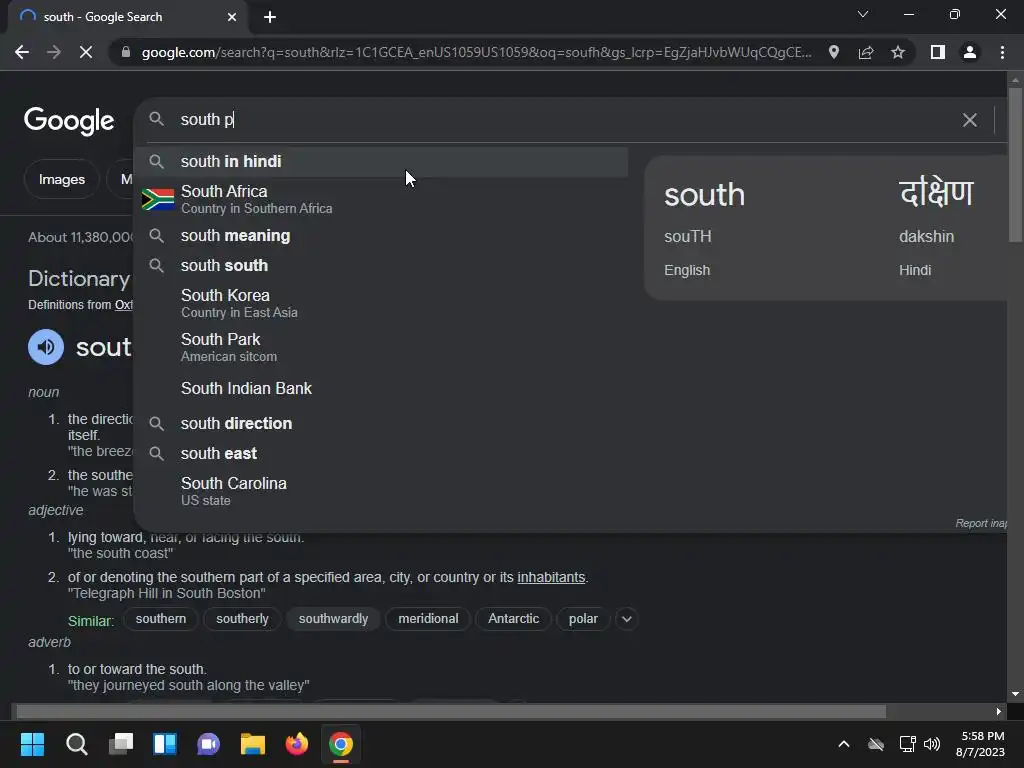The height and width of the screenshot is (768, 1024).
Task: Click the forward navigation arrow
Action: (54, 52)
